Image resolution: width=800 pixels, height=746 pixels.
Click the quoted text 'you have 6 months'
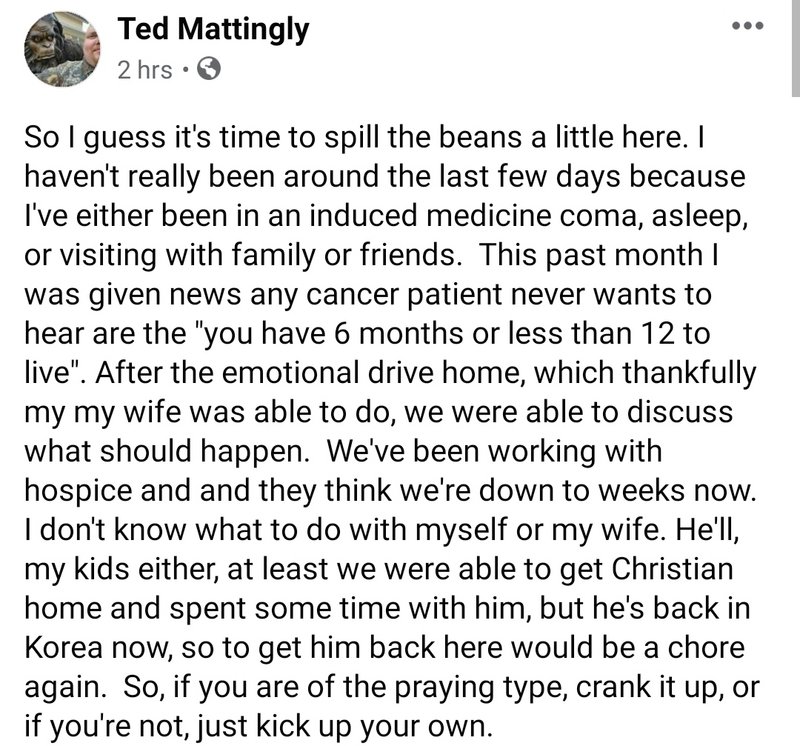[x=329, y=334]
